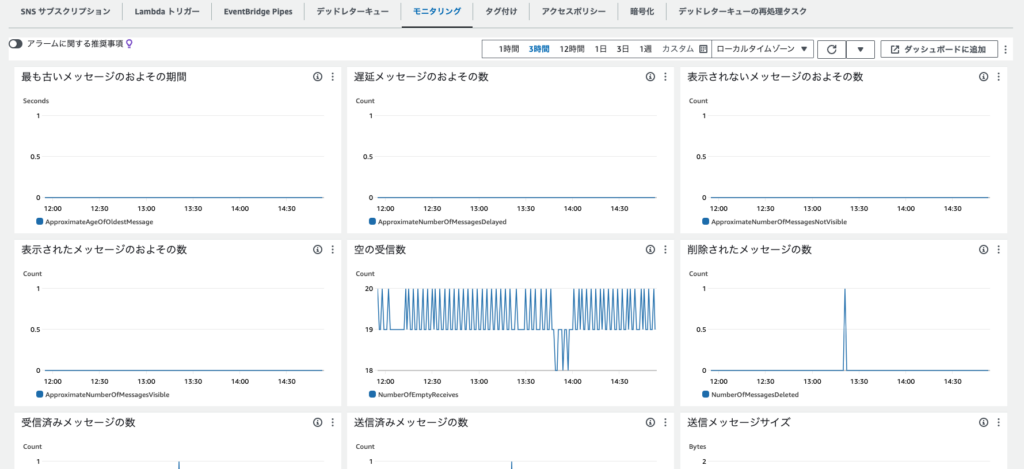
Task: Open info for 最も古いメッセージのおよその期間 widget
Action: click(318, 77)
